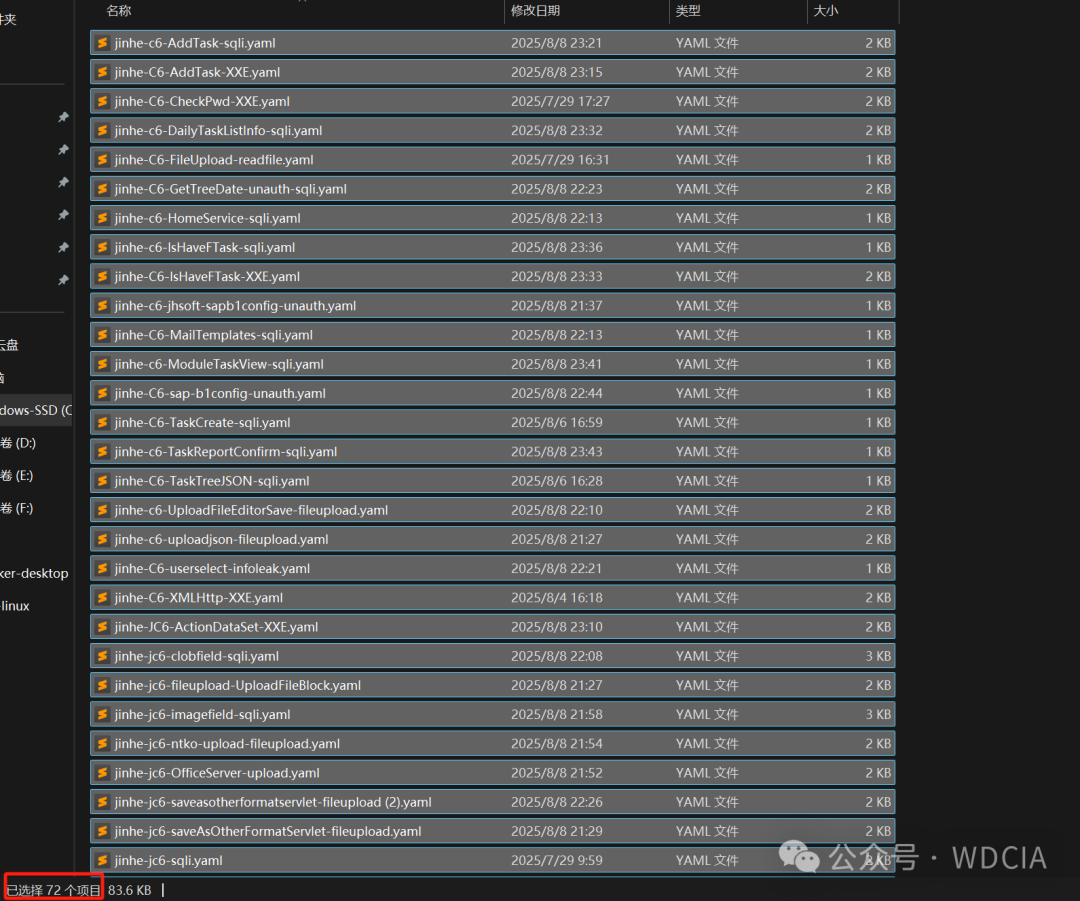Click the file icon of jinhe-C6-MailTemplates-sqli.yaml
Image resolution: width=1080 pixels, height=901 pixels.
pyautogui.click(x=102, y=335)
